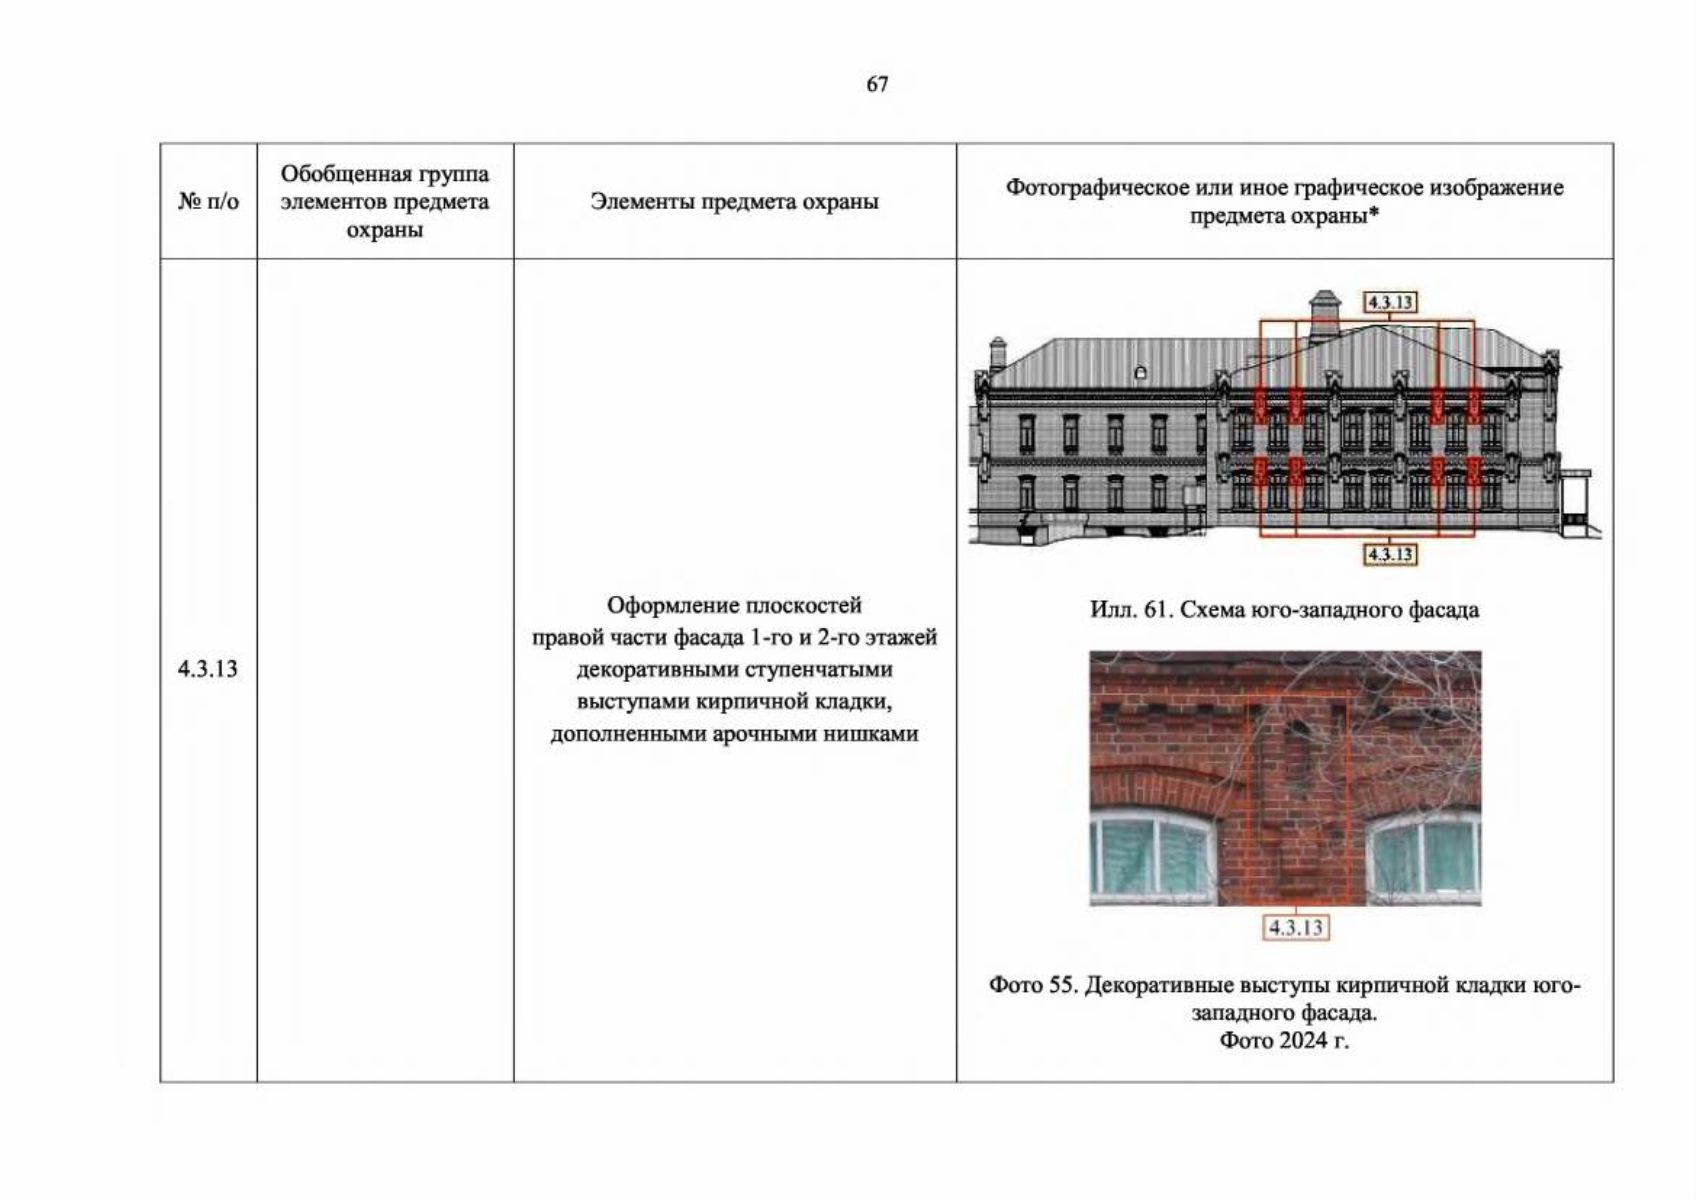Click the 'Обобщенная группа элементов предмета охраны' header
The width and height of the screenshot is (1696, 1200).
[x=385, y=201]
